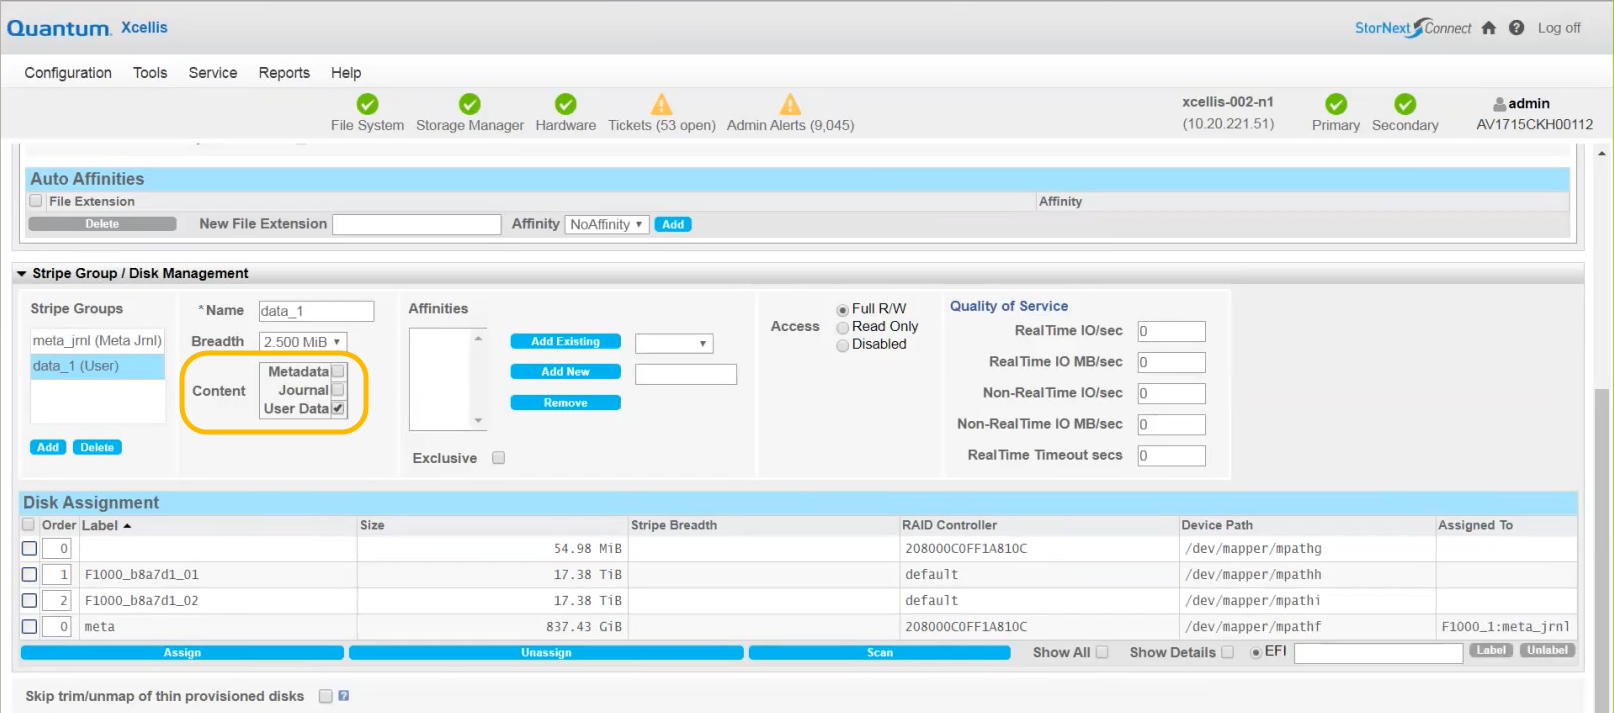Open the Reports menu
1614x713 pixels.
point(284,73)
